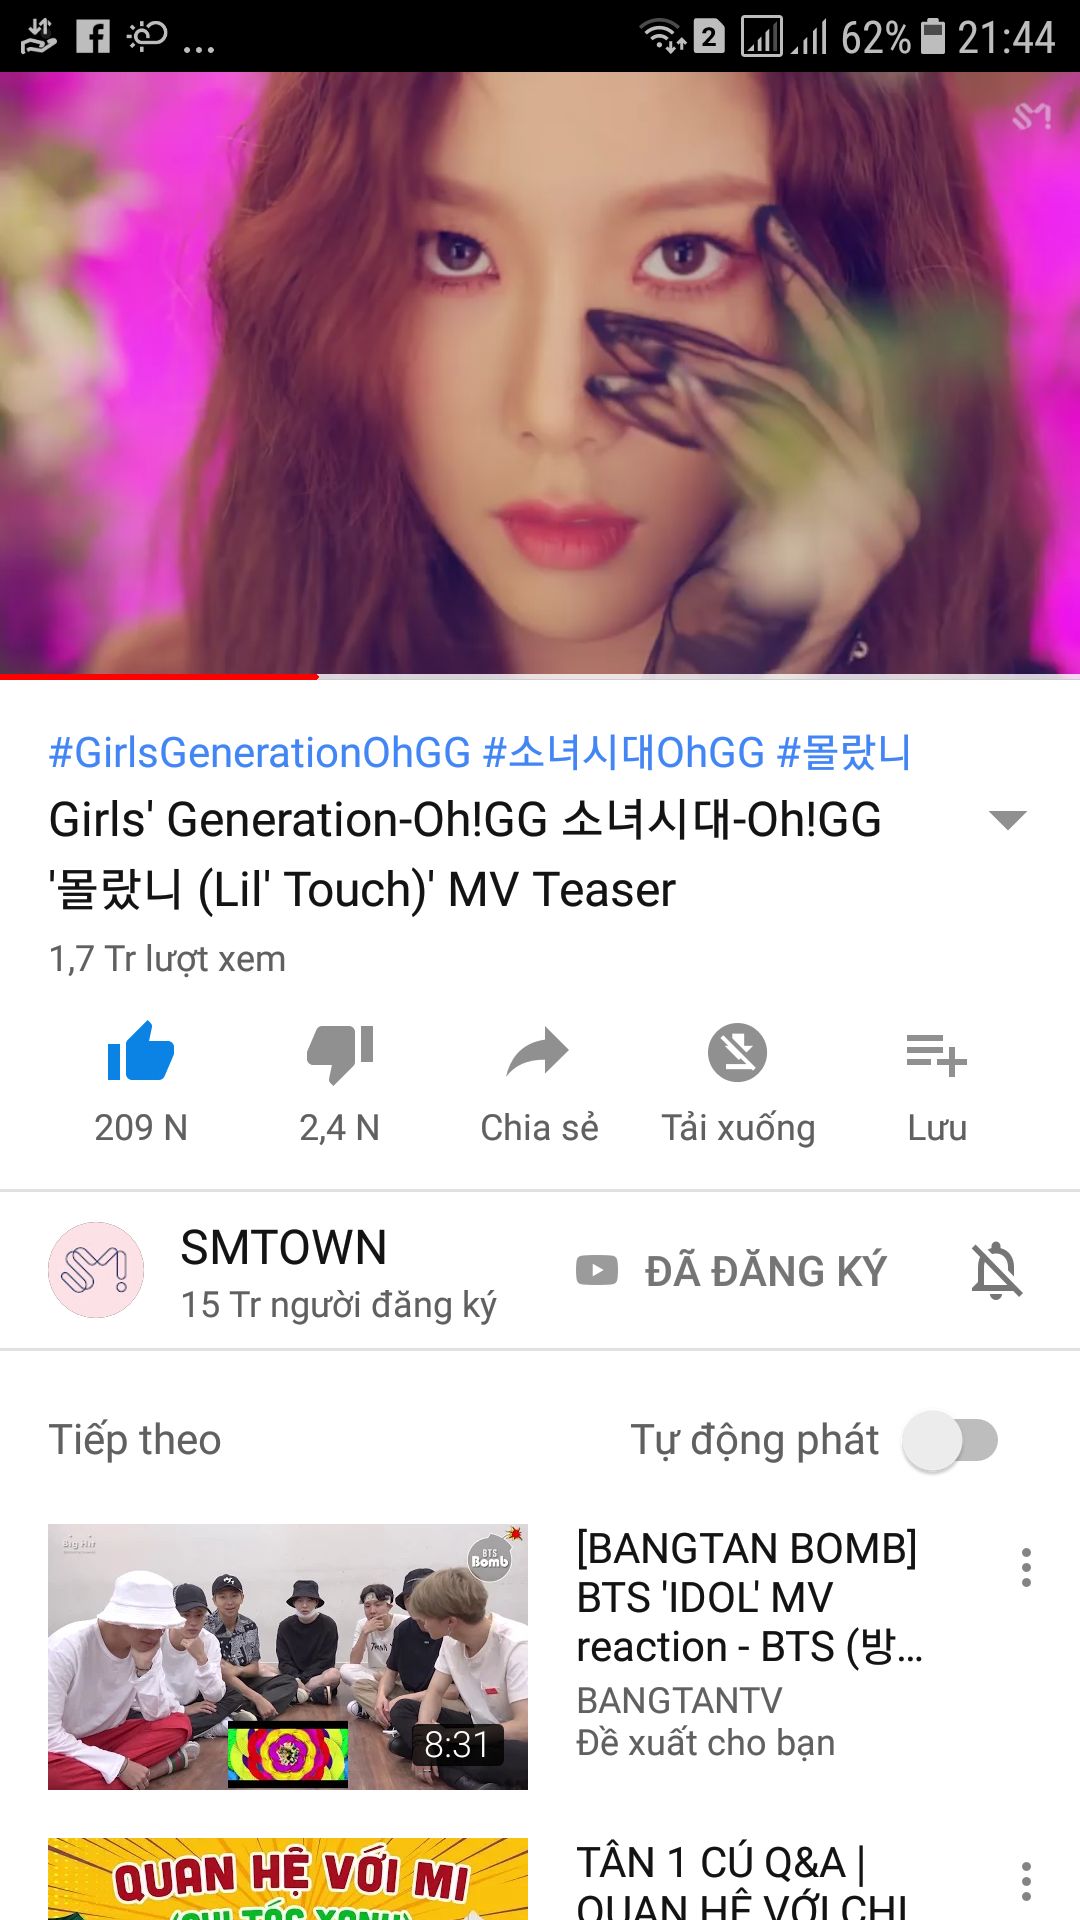Tap the thumbs-down dislike icon

[x=340, y=1054]
